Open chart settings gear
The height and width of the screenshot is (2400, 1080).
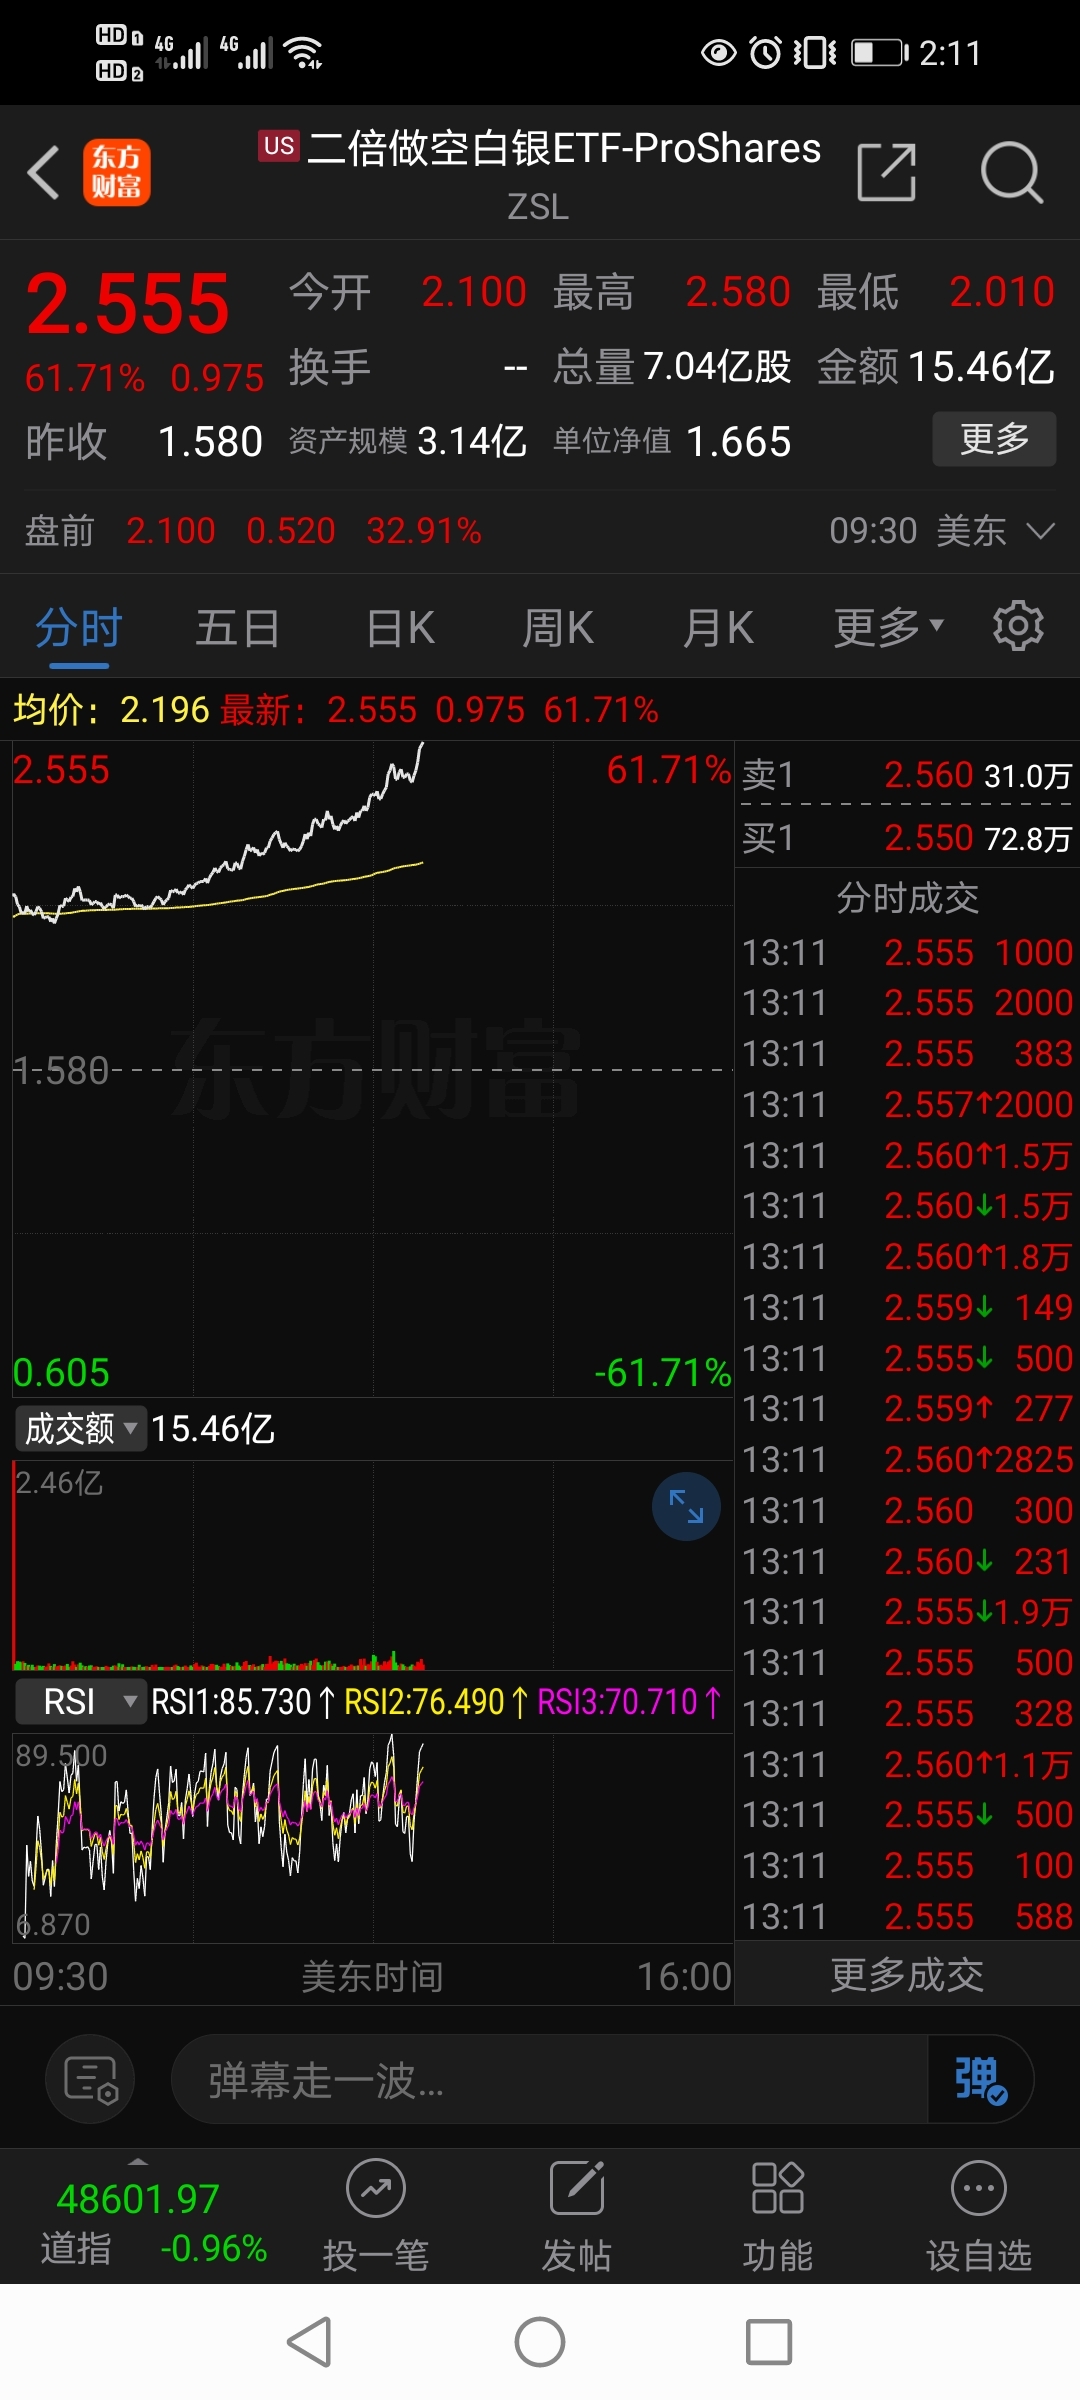pyautogui.click(x=1018, y=627)
